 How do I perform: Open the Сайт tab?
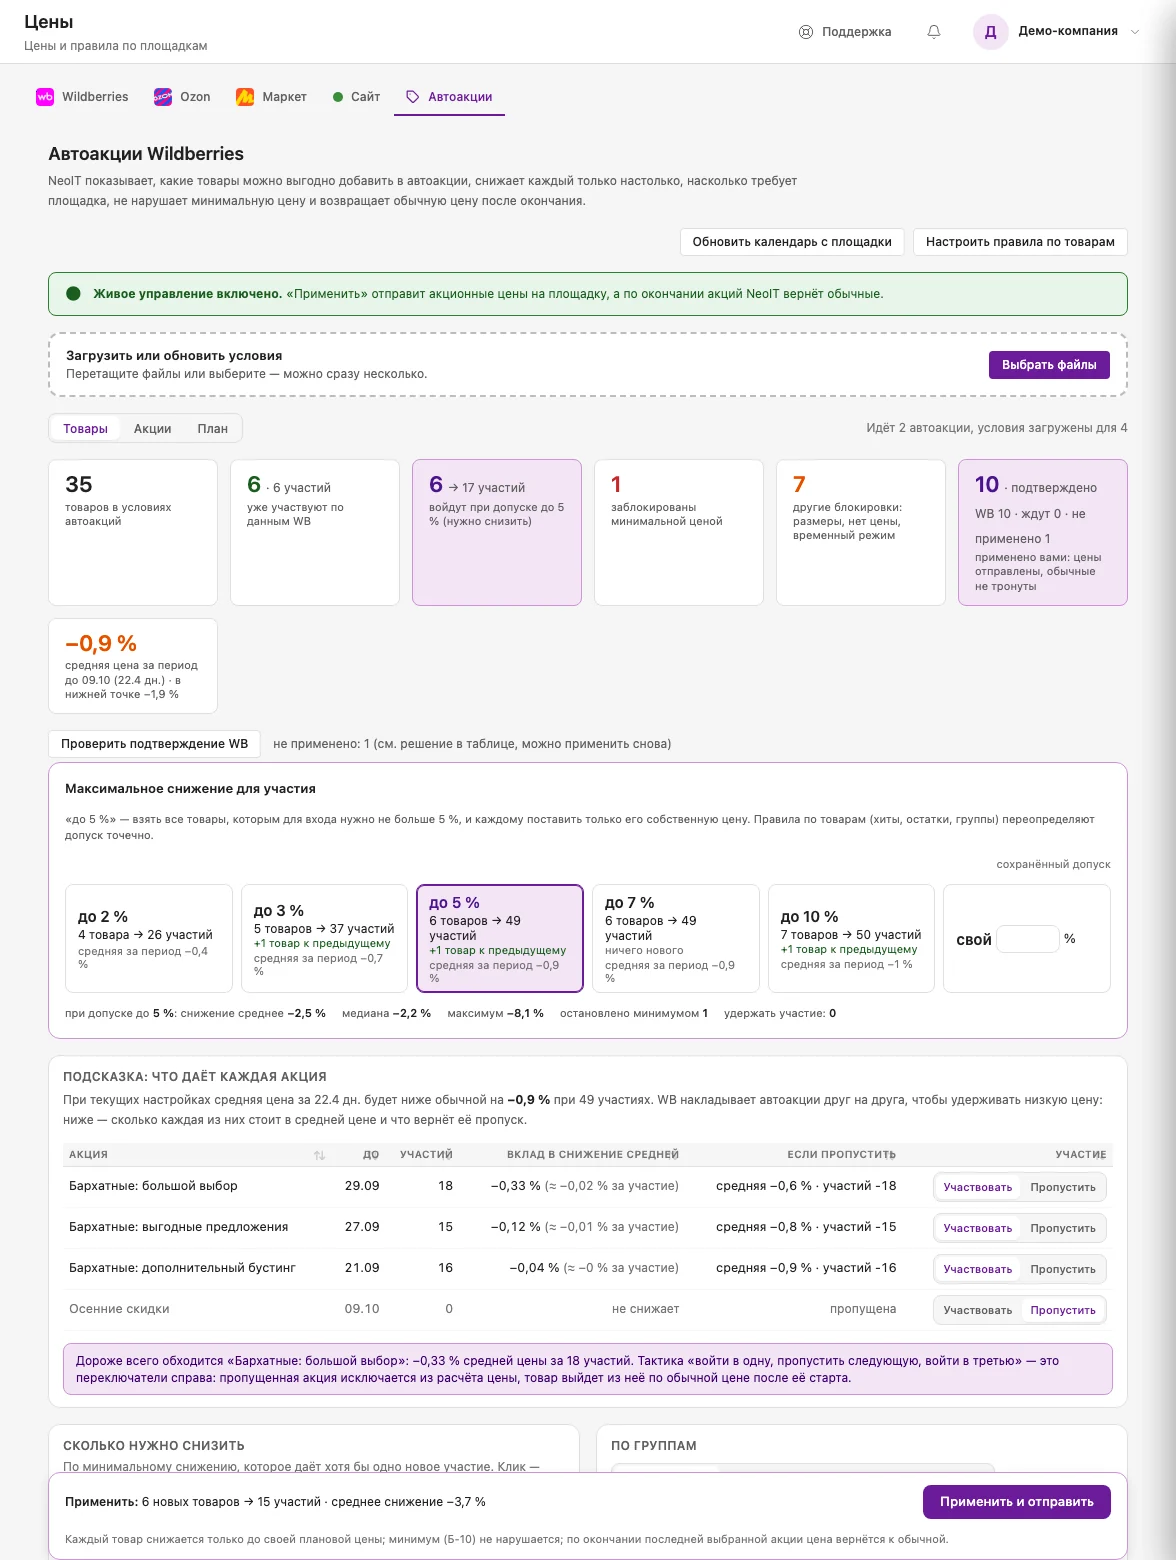tap(356, 97)
